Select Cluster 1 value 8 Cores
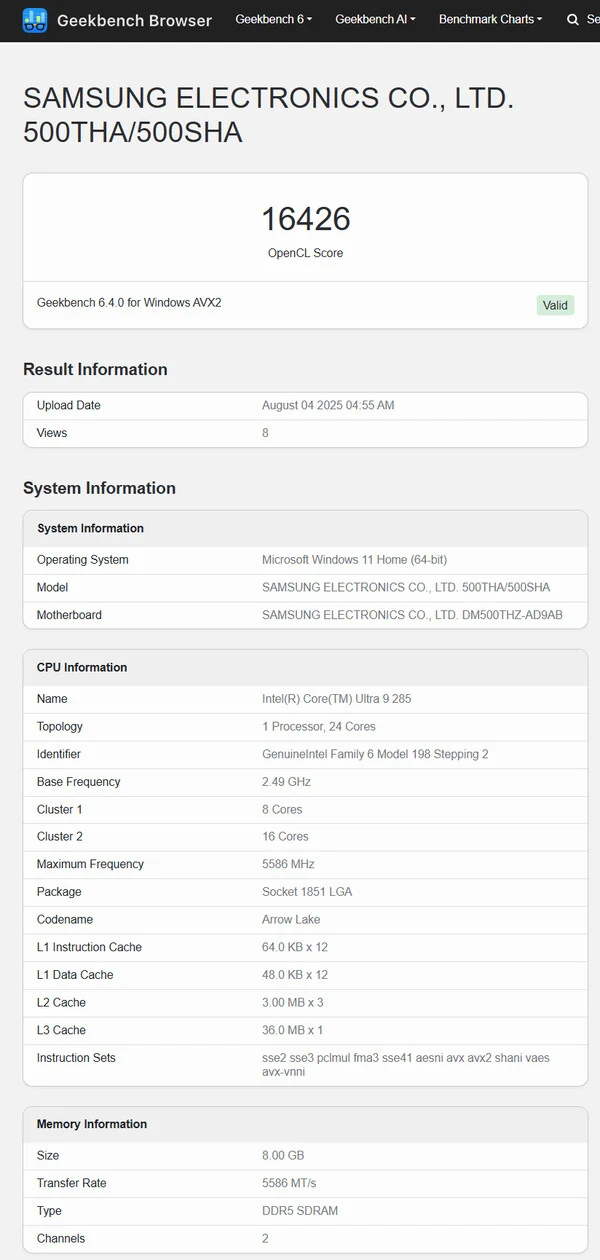The image size is (600, 1260). click(x=282, y=809)
